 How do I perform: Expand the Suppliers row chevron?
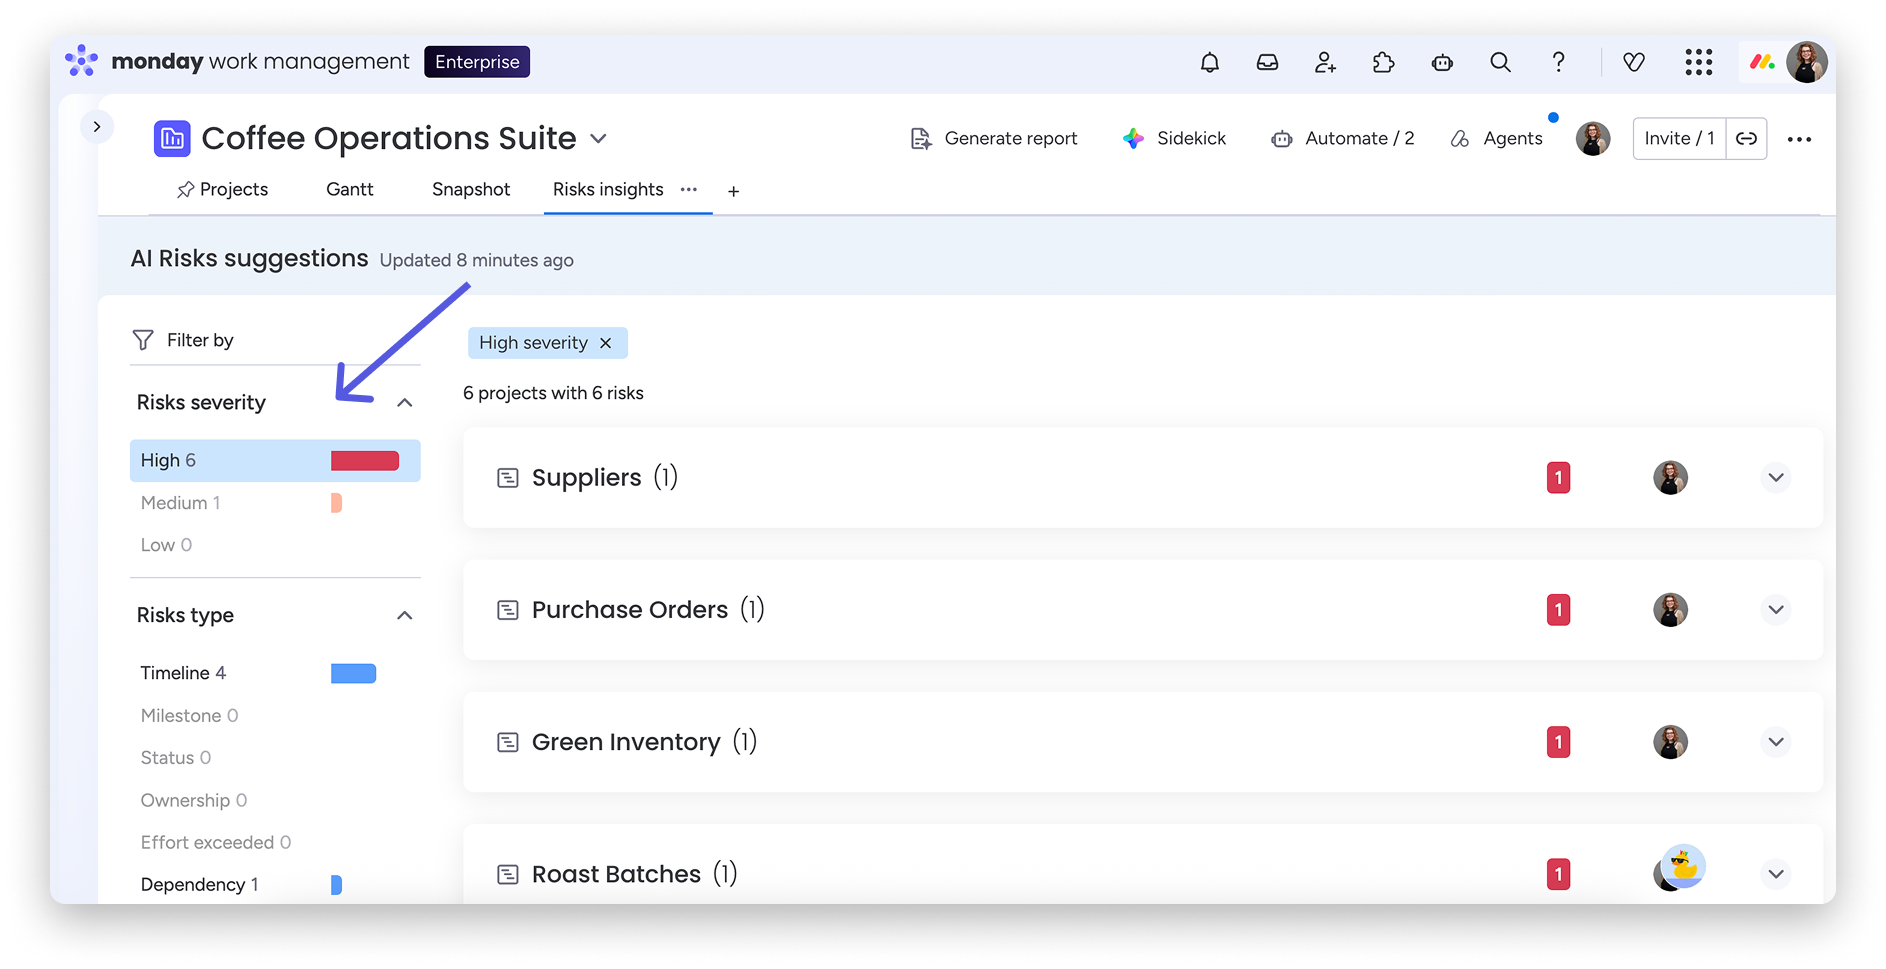1776,478
